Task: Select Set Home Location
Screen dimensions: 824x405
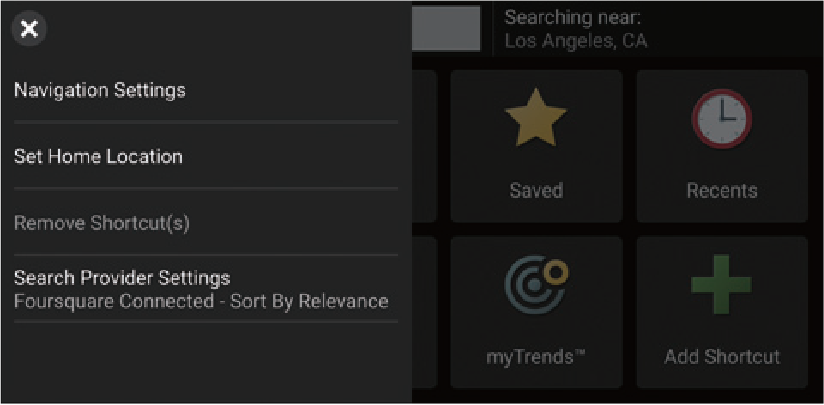Action: pyautogui.click(x=98, y=156)
